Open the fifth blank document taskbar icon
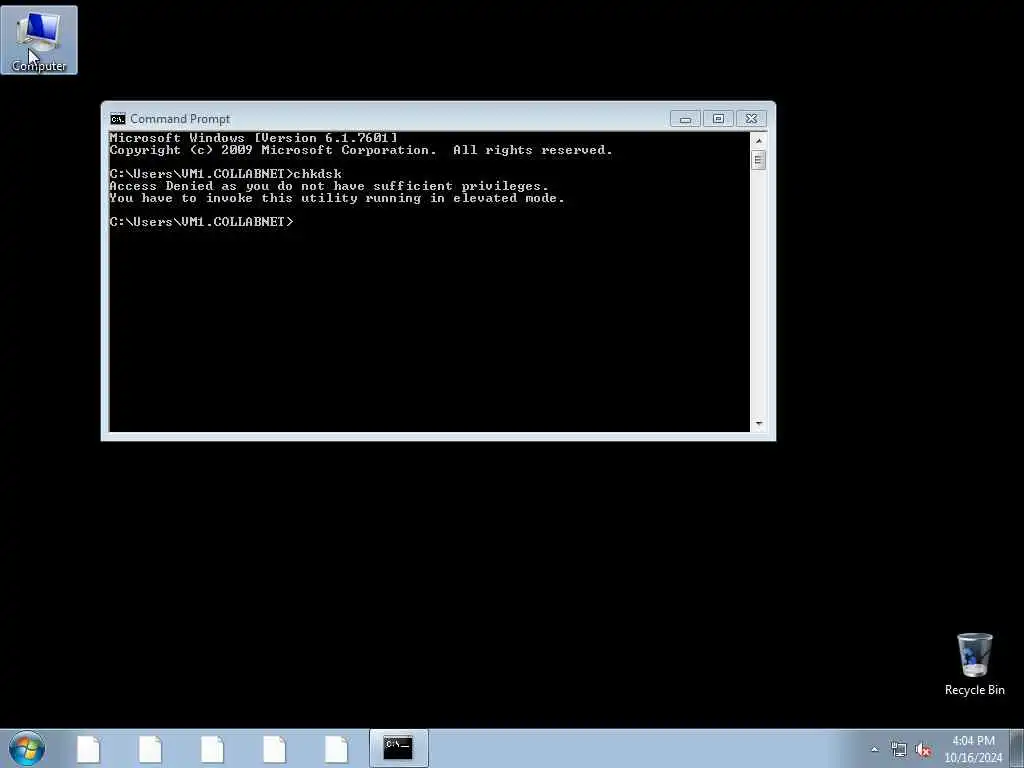This screenshot has width=1024, height=768. pyautogui.click(x=336, y=749)
